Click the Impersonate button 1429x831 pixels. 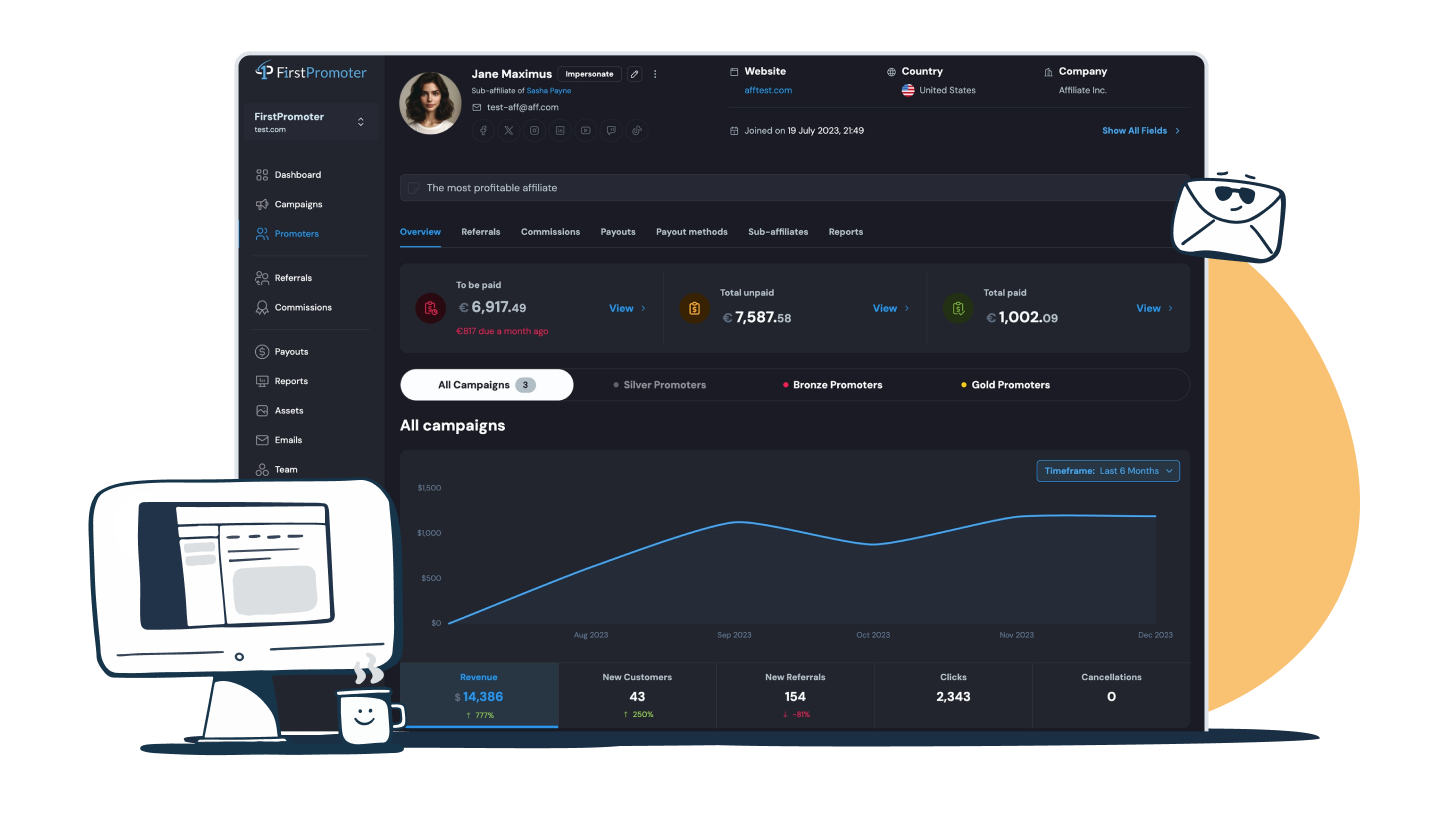(x=589, y=74)
